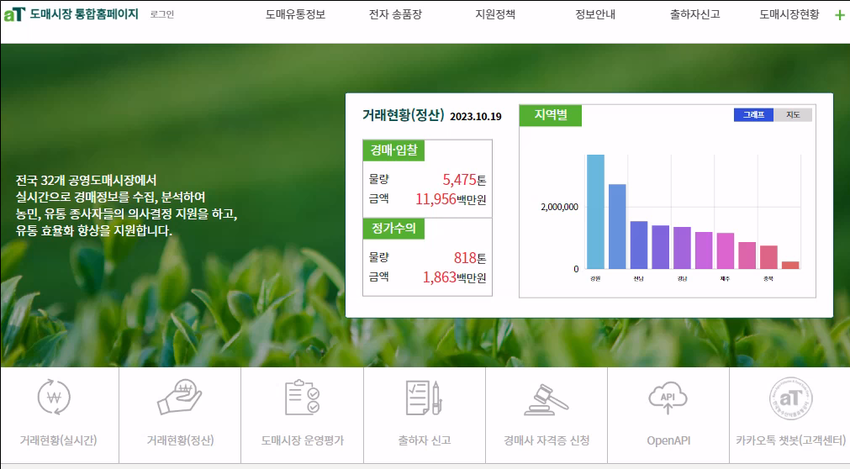Click the 전남 bar in chart
The width and height of the screenshot is (850, 469).
pyautogui.click(x=639, y=245)
